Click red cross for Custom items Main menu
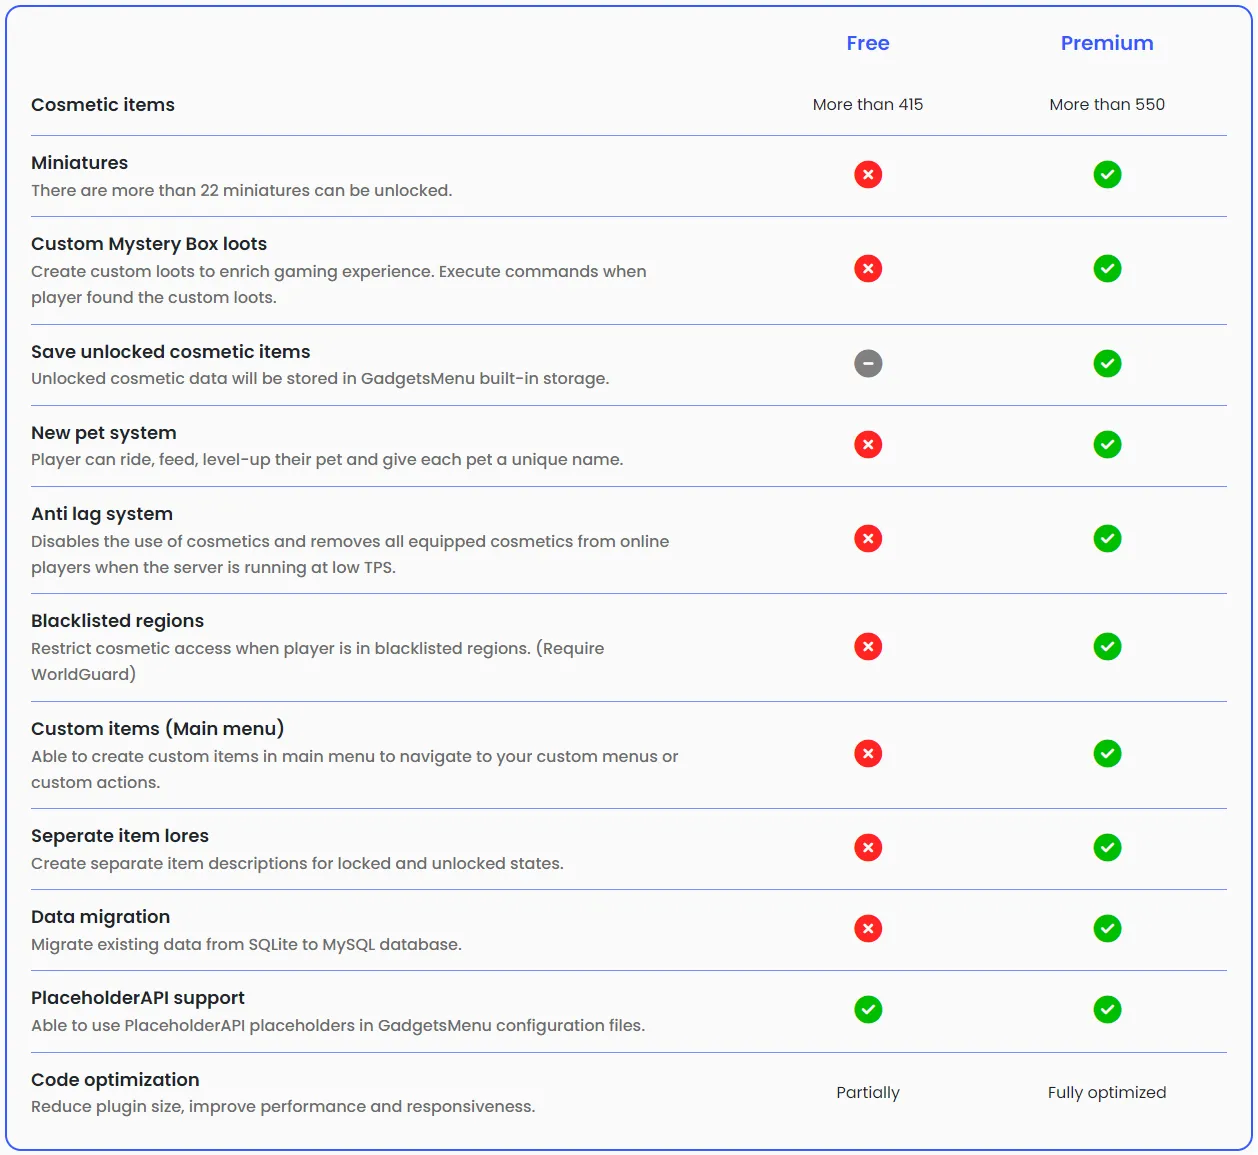Image resolution: width=1258 pixels, height=1155 pixels. (x=867, y=754)
